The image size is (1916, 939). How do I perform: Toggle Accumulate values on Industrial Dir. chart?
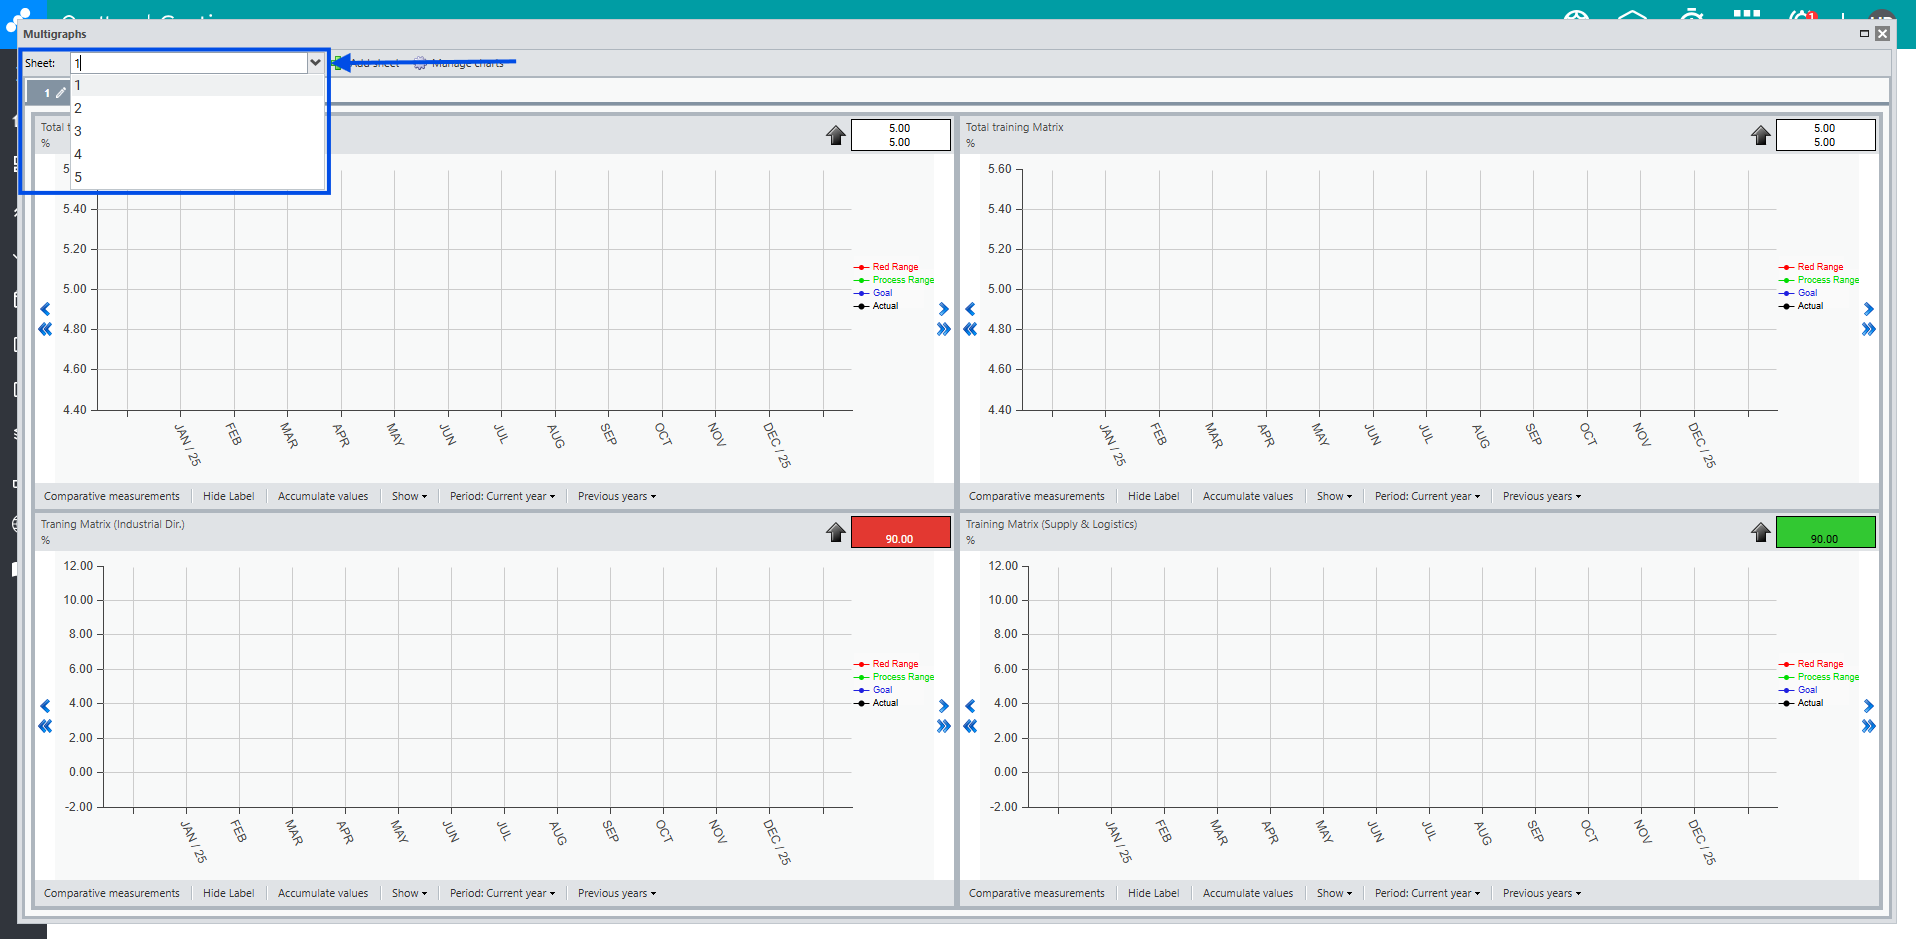pos(322,893)
